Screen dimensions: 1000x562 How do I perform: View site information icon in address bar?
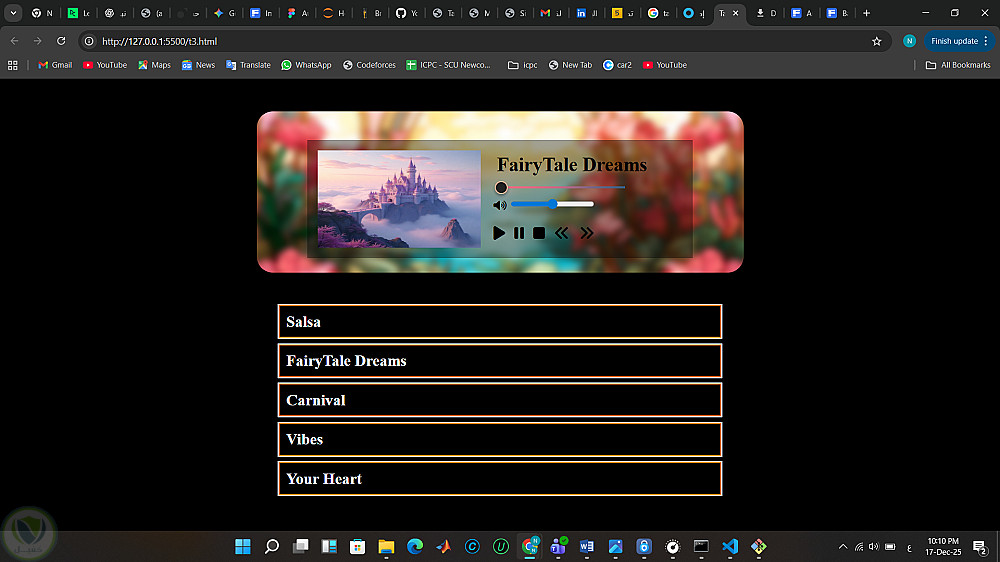(89, 41)
